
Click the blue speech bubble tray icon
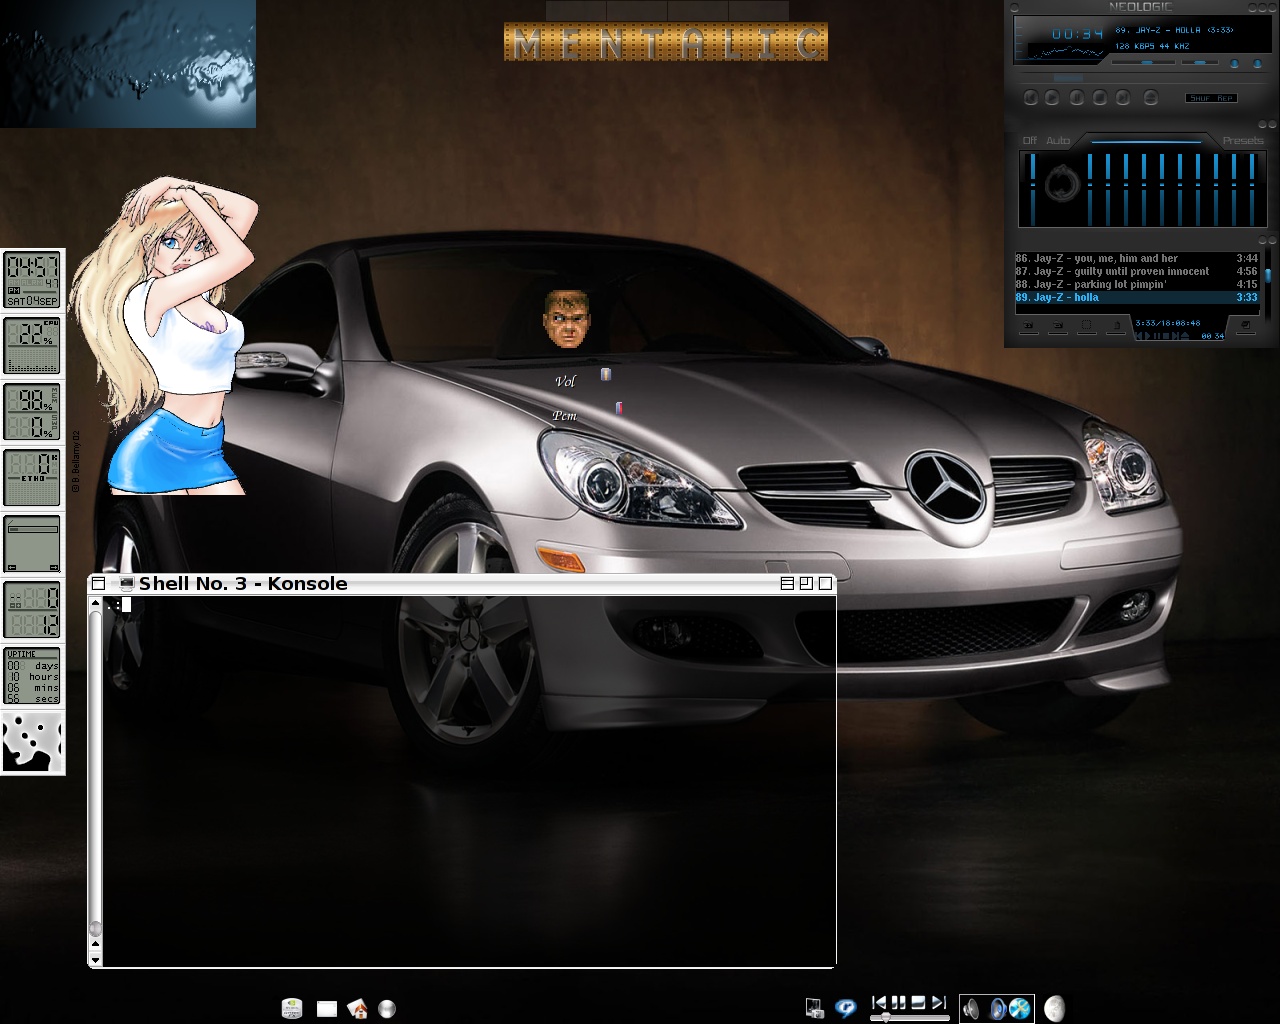(845, 1009)
